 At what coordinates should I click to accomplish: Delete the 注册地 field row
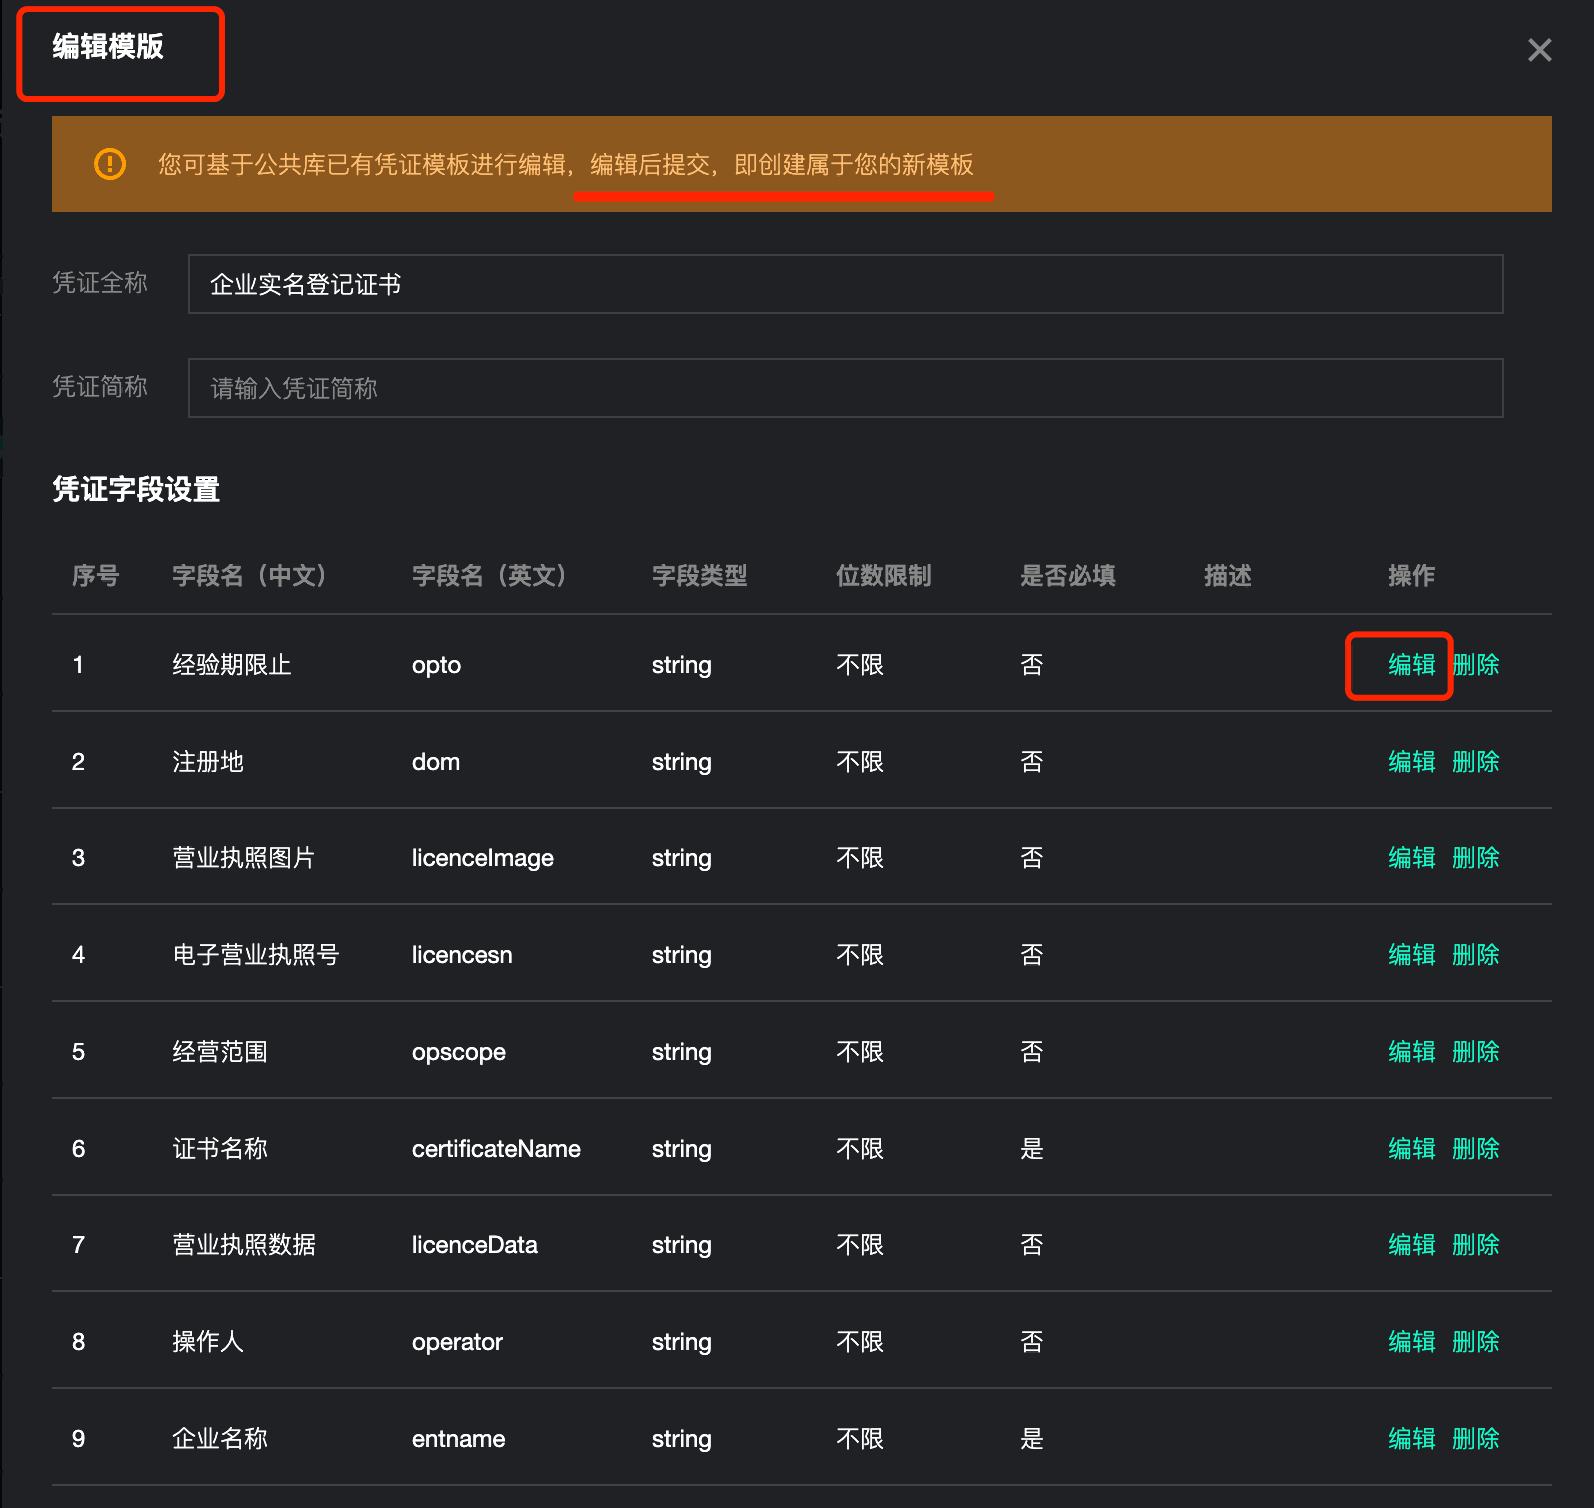pyautogui.click(x=1476, y=762)
